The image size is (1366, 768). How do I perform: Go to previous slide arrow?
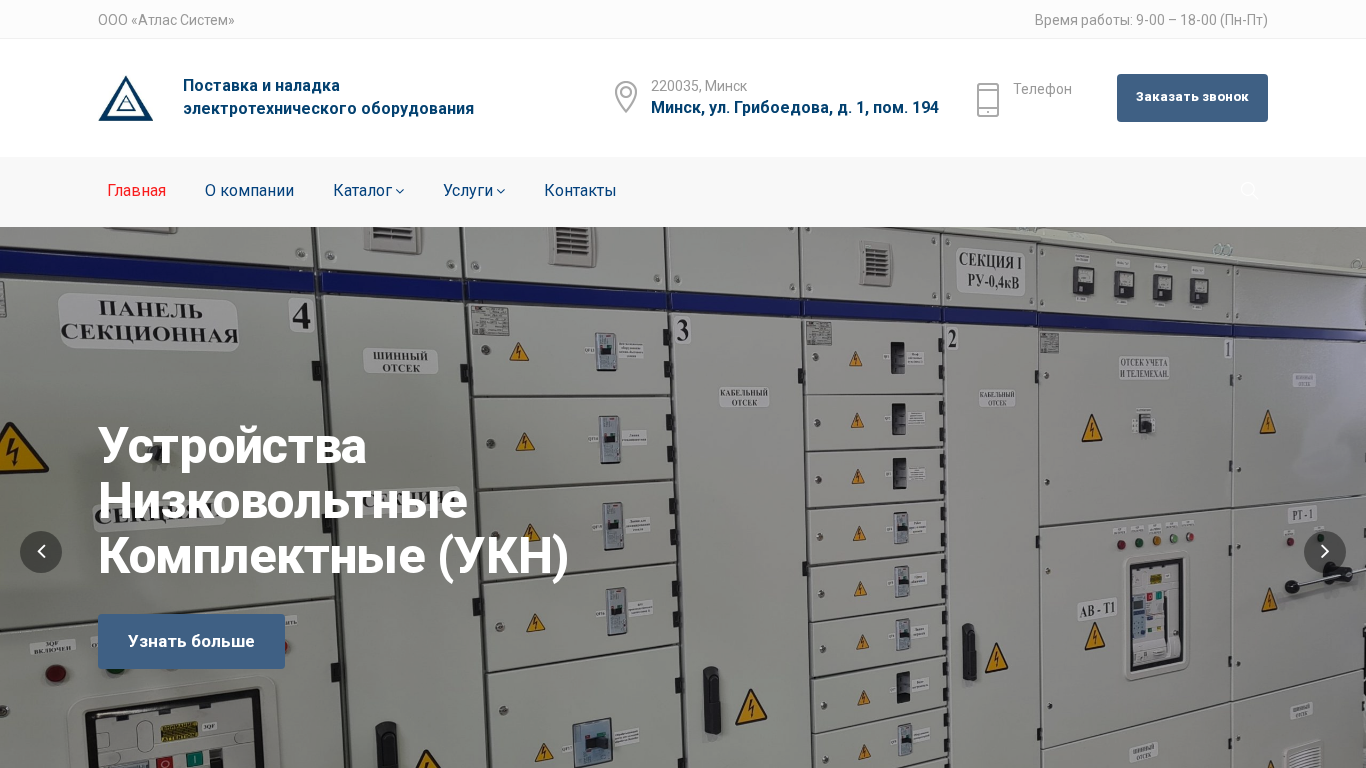pyautogui.click(x=41, y=552)
